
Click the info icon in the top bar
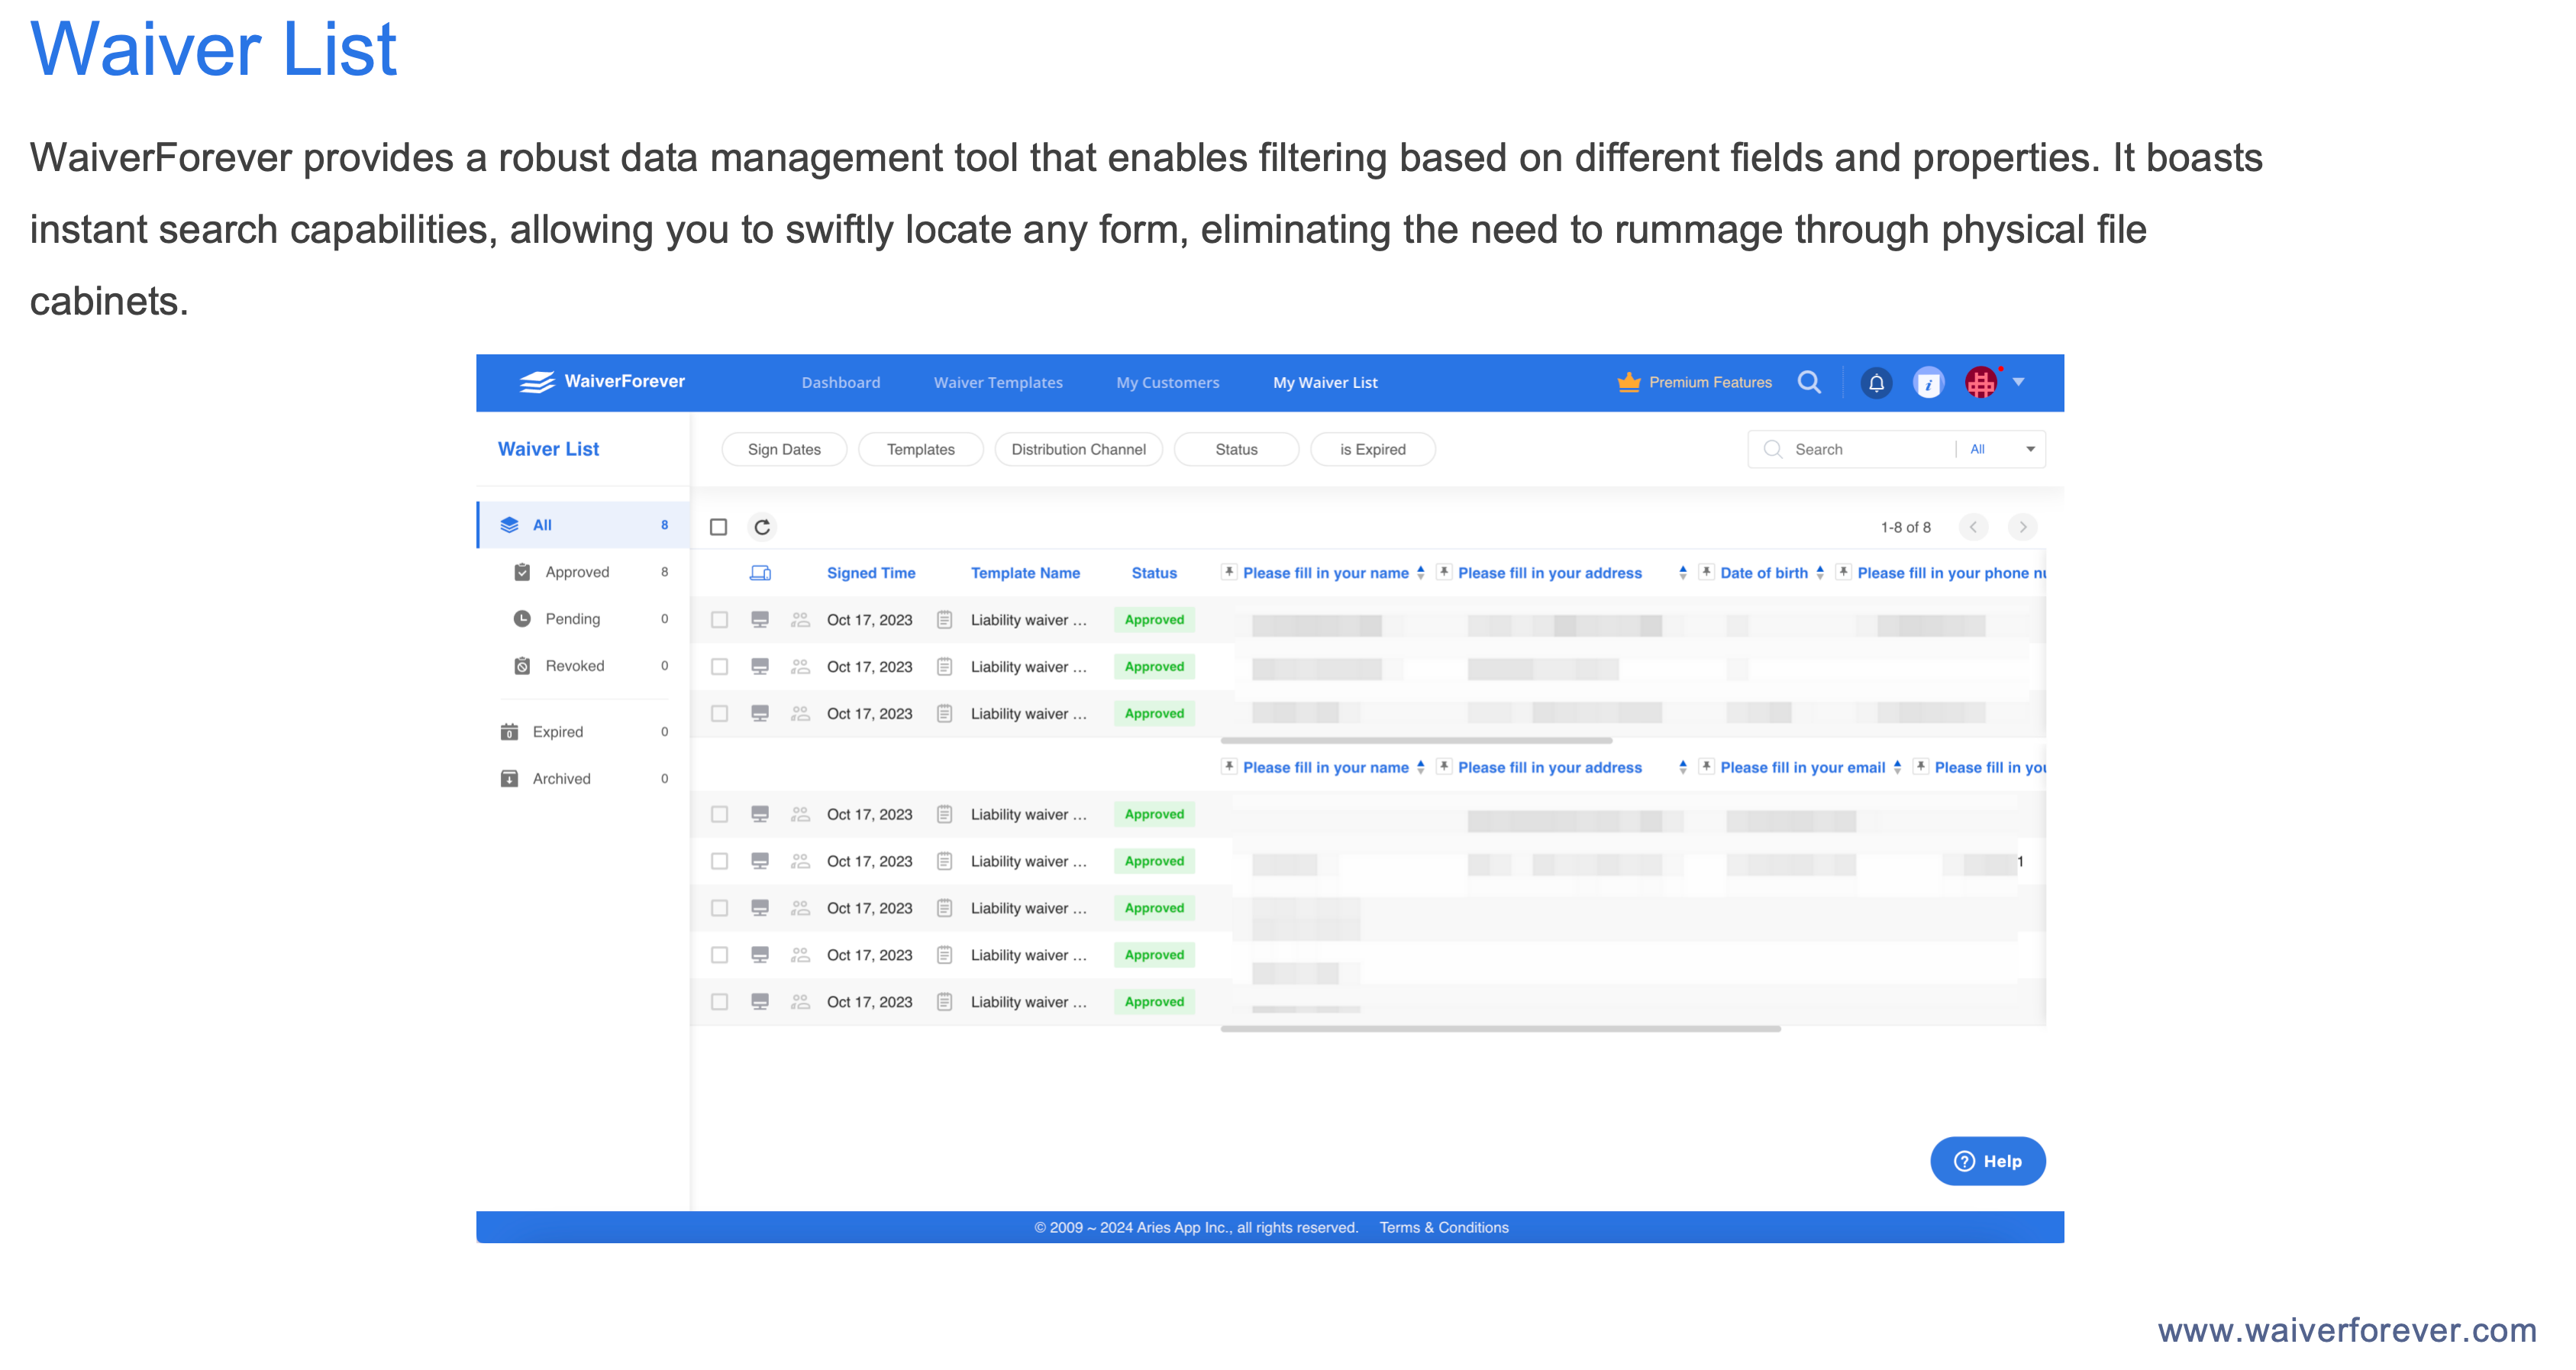pos(1928,382)
